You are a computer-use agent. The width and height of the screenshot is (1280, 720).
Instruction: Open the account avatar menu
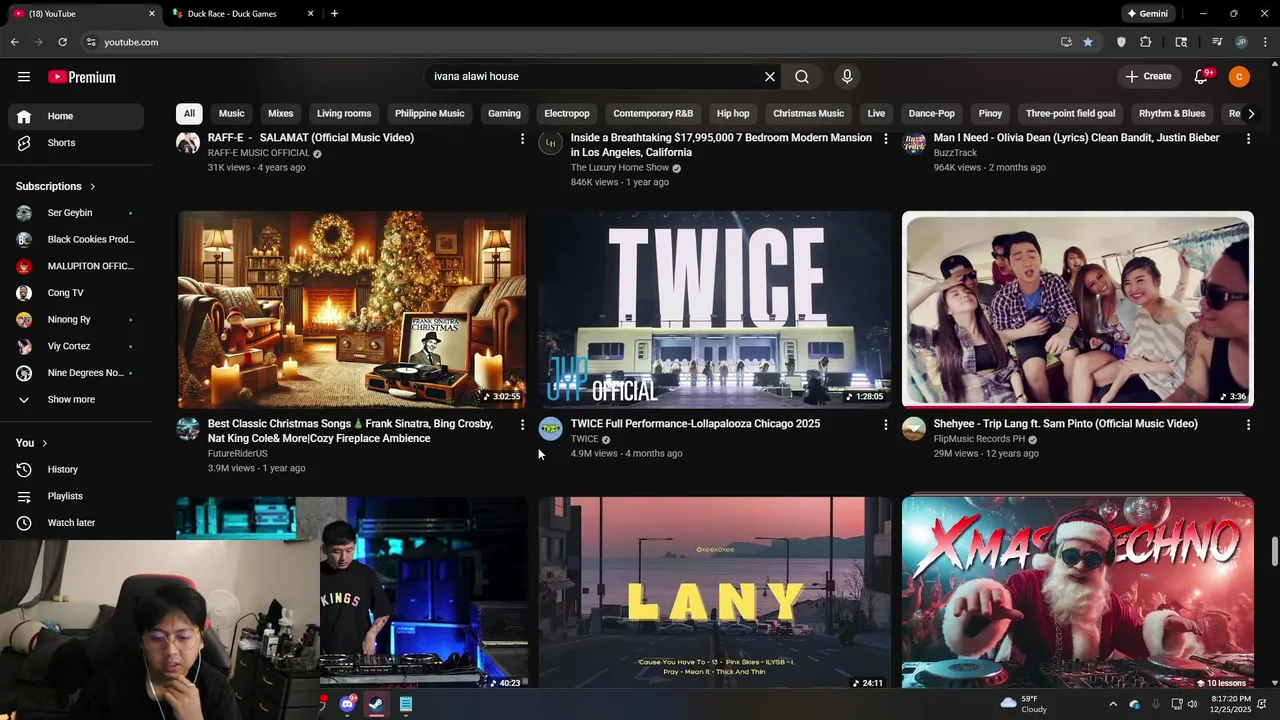[1239, 77]
